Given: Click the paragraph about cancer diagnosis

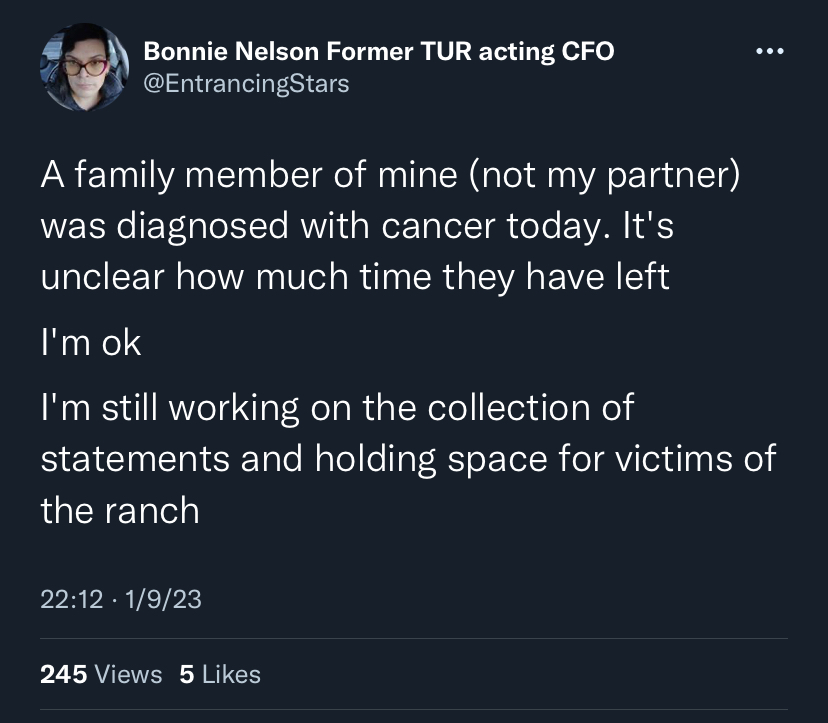Looking at the screenshot, I should pyautogui.click(x=390, y=226).
